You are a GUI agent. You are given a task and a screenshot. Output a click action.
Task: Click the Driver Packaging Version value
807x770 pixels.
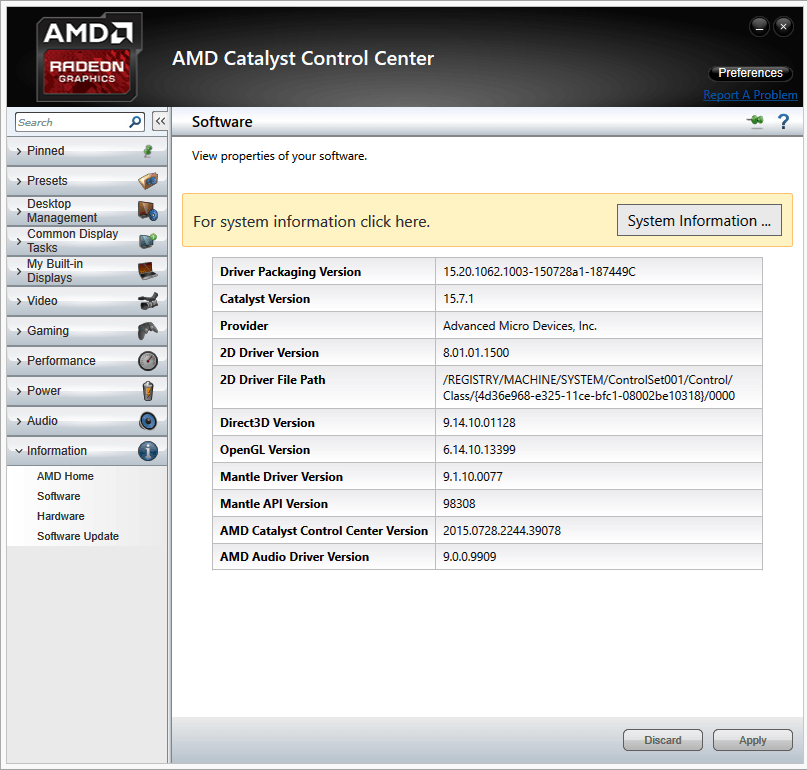click(x=539, y=272)
